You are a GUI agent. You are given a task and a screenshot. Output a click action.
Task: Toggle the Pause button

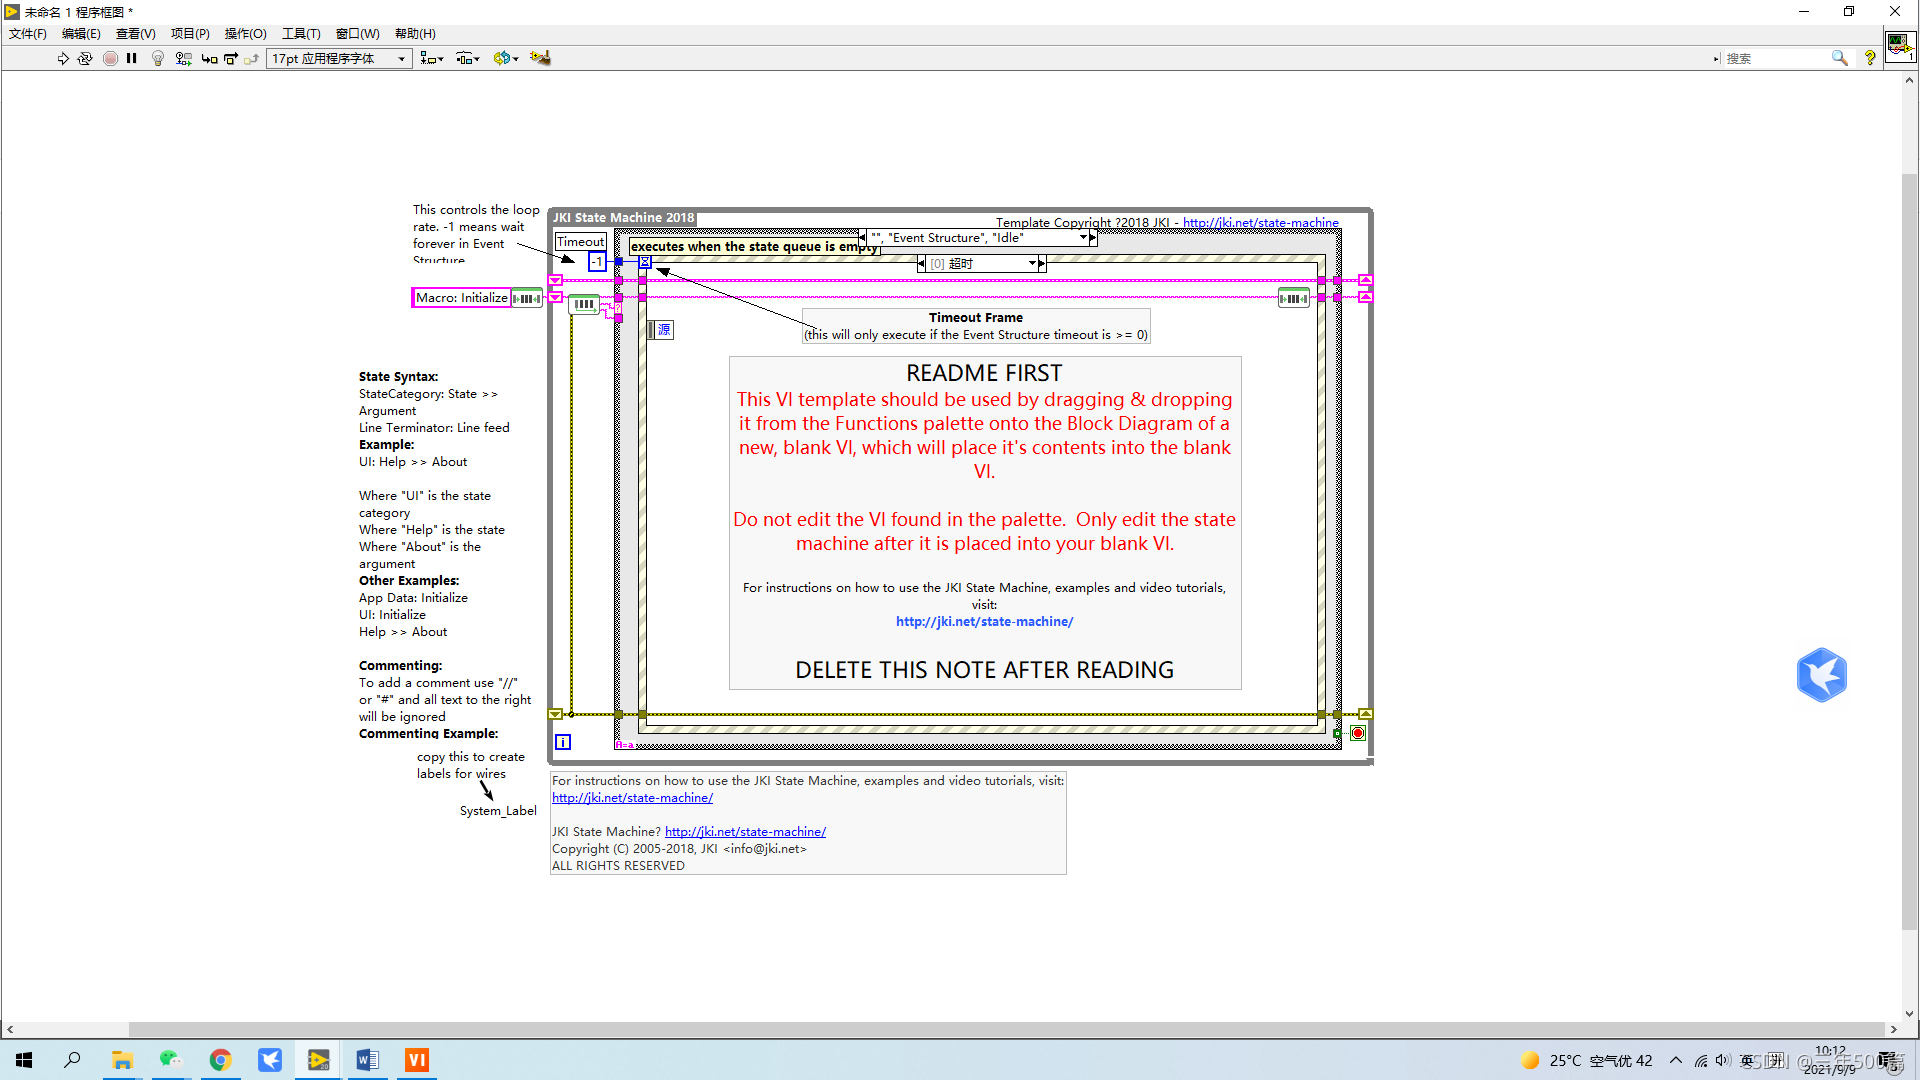[132, 59]
